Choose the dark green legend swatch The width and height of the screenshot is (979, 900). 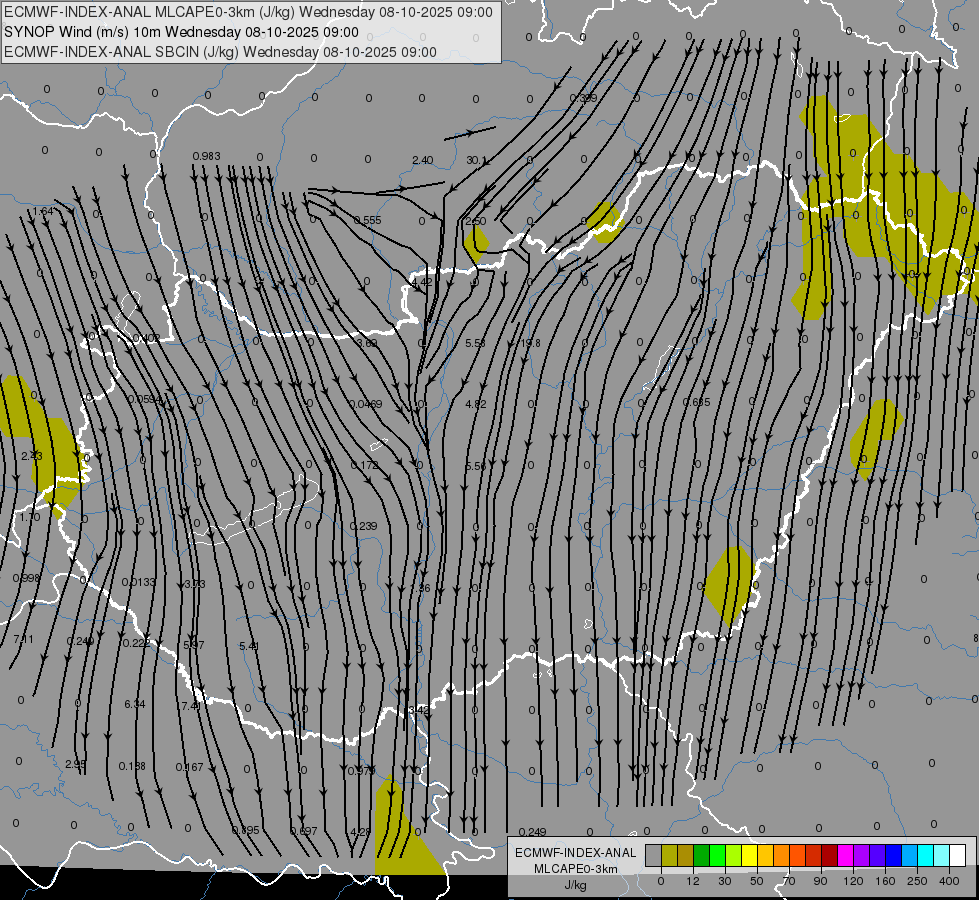(701, 856)
